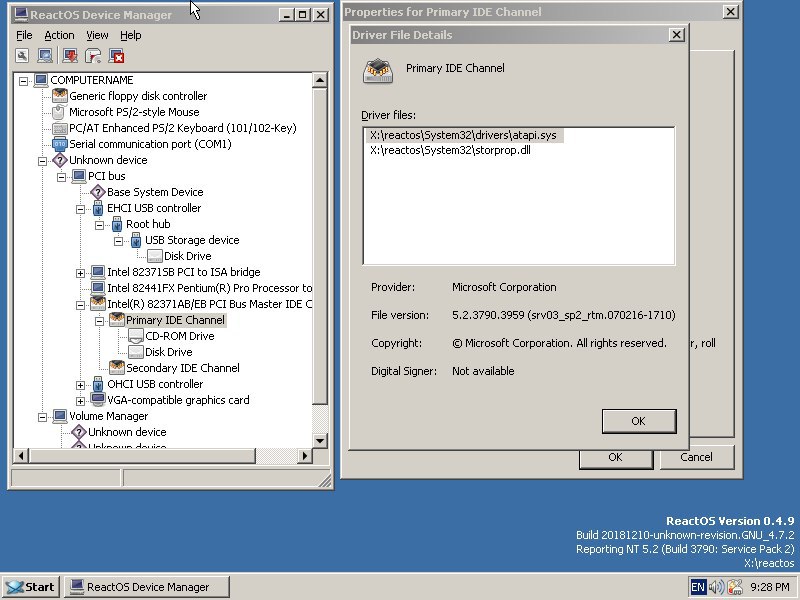Click the Properties toolbar icon in Device Manager
The image size is (800, 600).
[22, 56]
